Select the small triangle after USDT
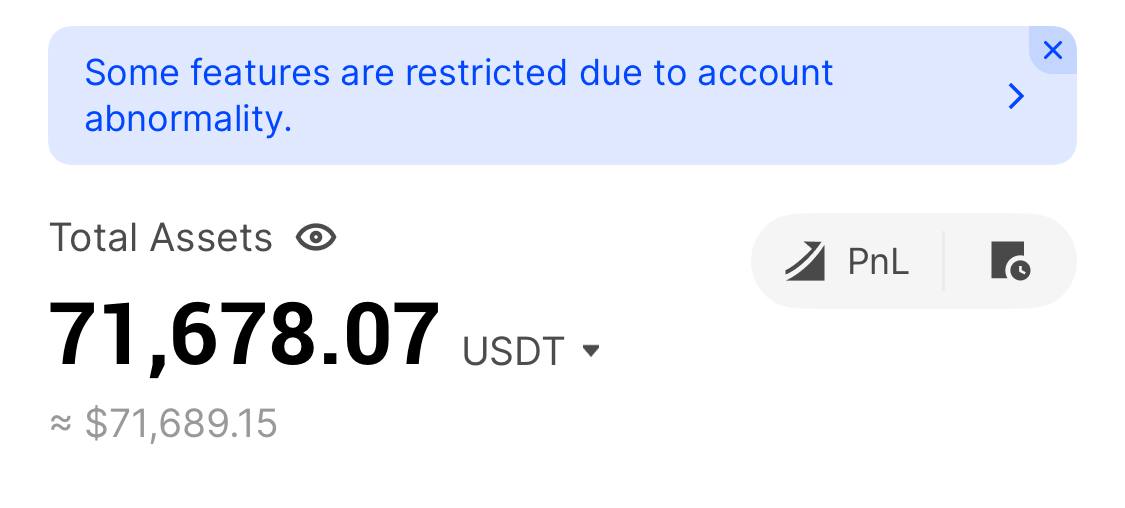Viewport: 1125px width, 508px height. click(590, 350)
